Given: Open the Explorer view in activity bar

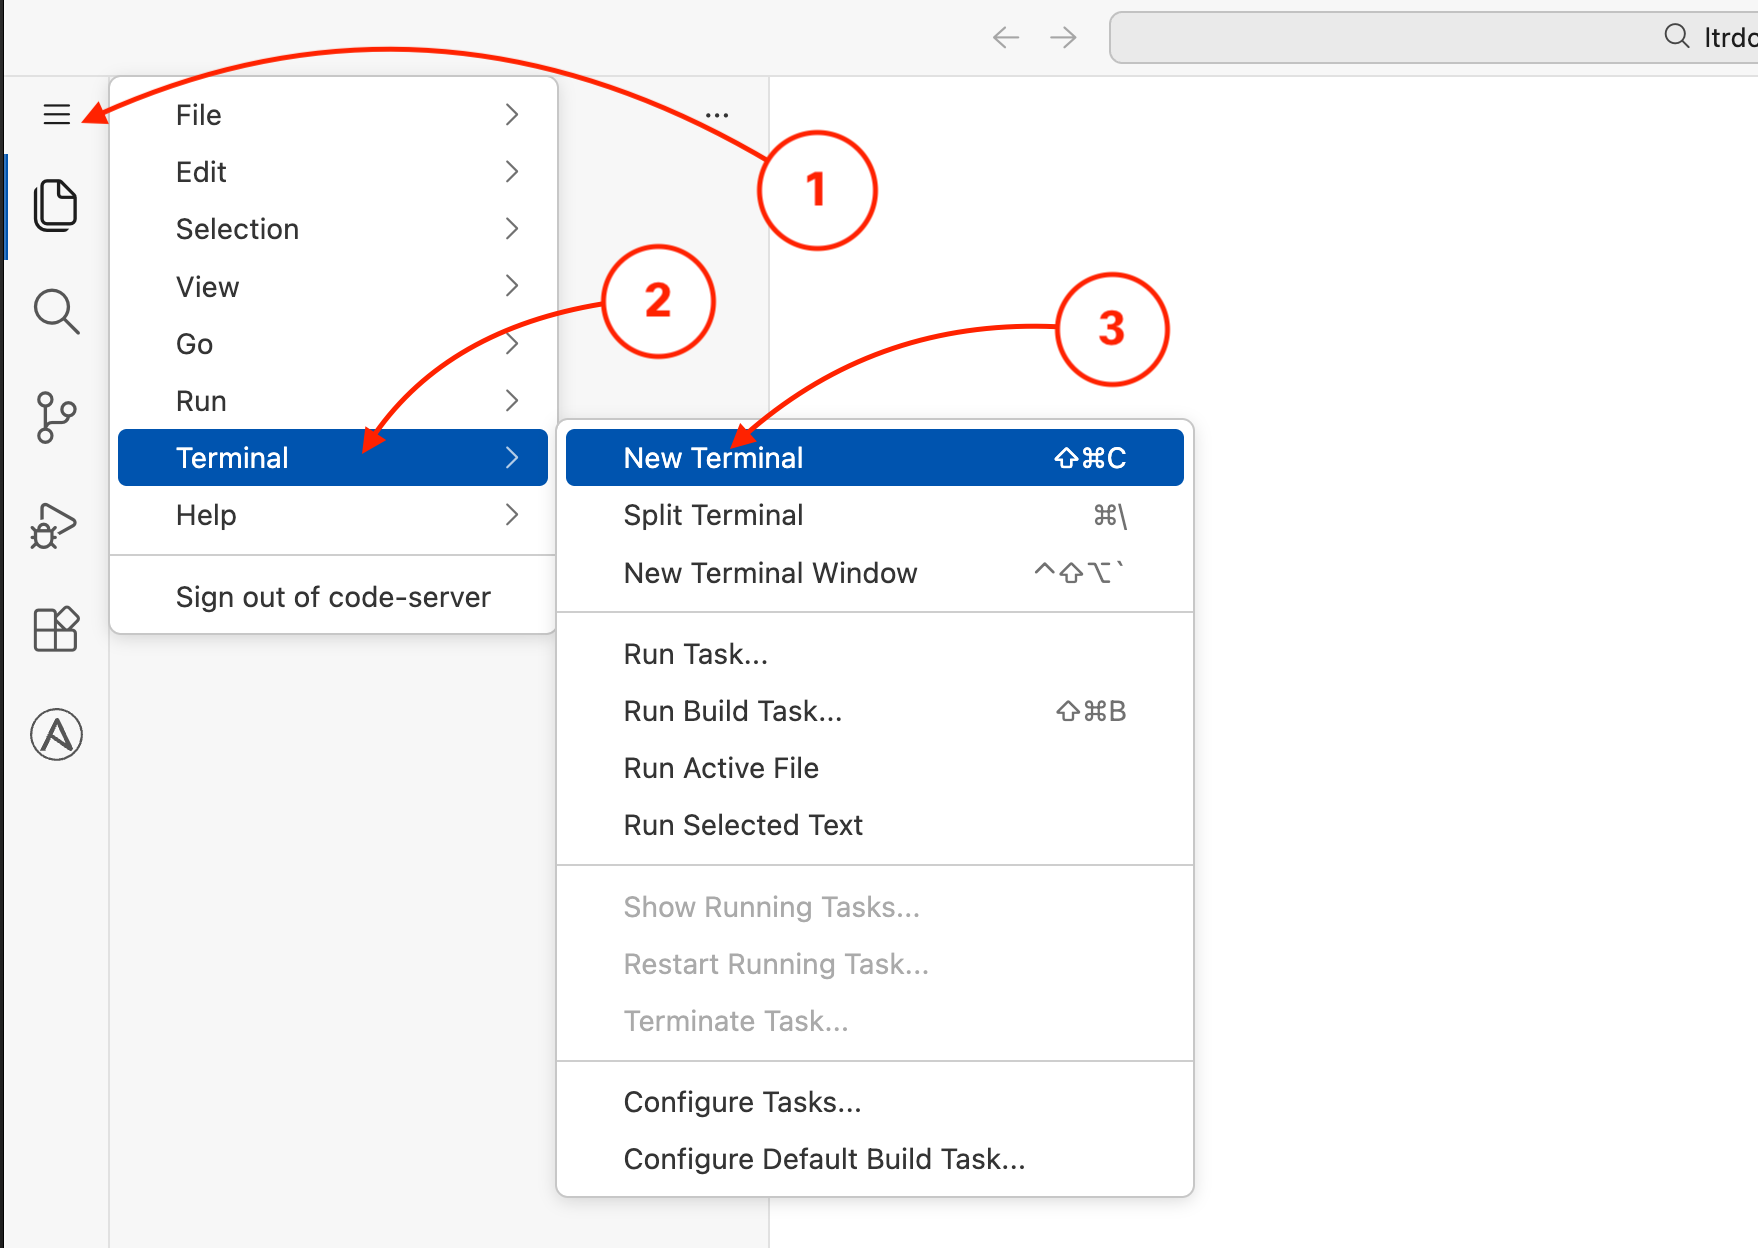Looking at the screenshot, I should 56,206.
